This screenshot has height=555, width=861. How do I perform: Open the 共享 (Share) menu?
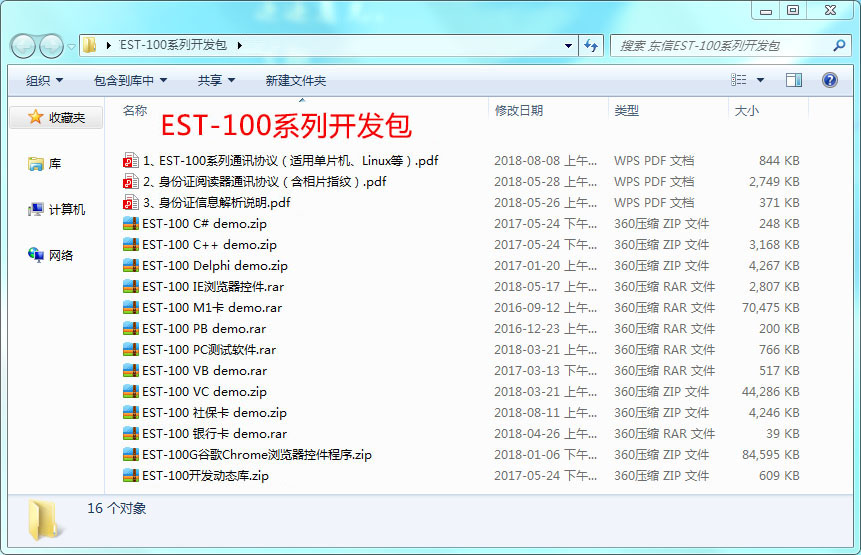(x=216, y=80)
